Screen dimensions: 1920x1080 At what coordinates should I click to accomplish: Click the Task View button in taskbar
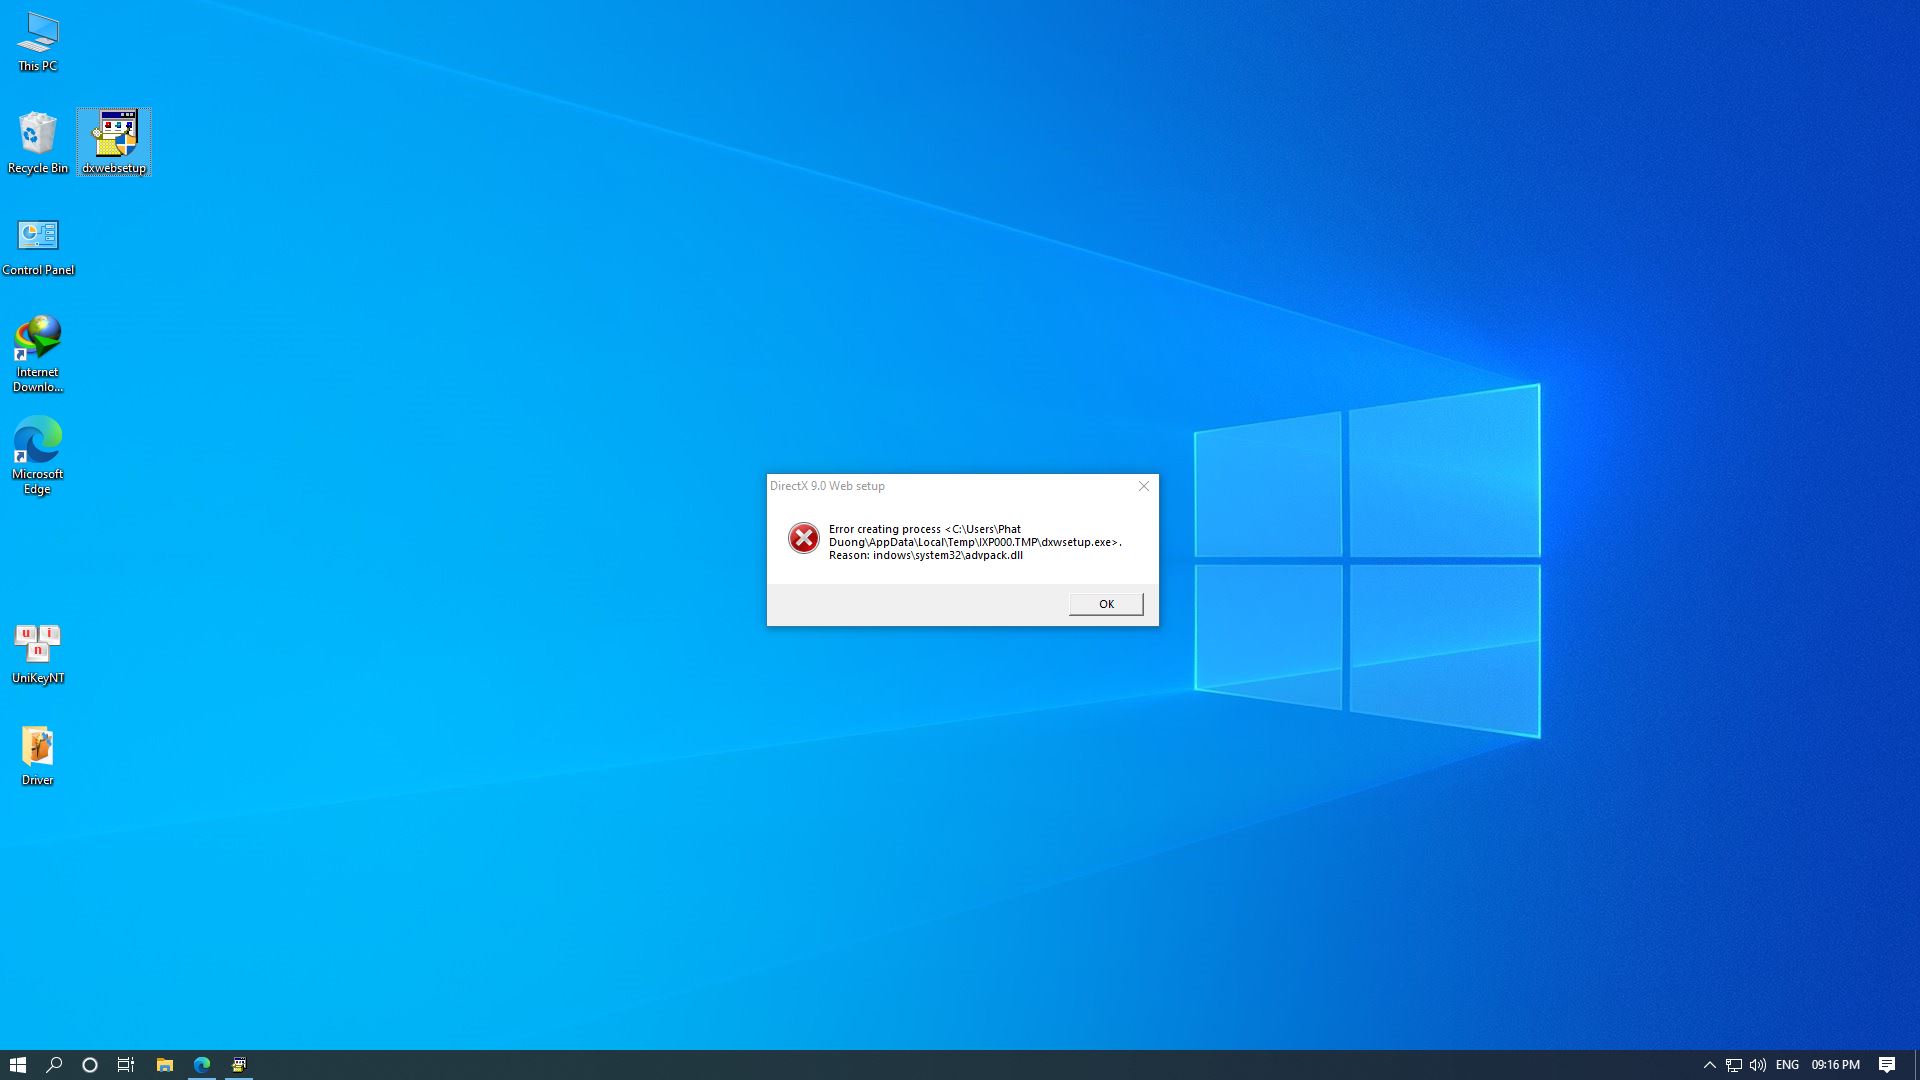(127, 1064)
